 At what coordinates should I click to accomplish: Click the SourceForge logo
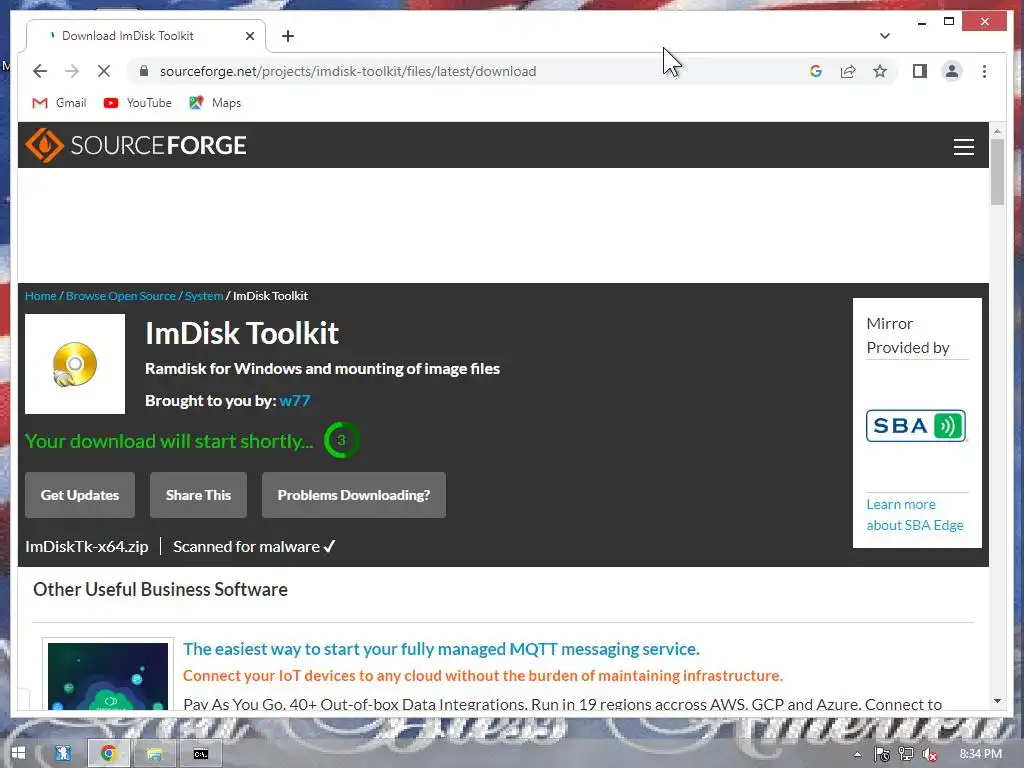(136, 145)
